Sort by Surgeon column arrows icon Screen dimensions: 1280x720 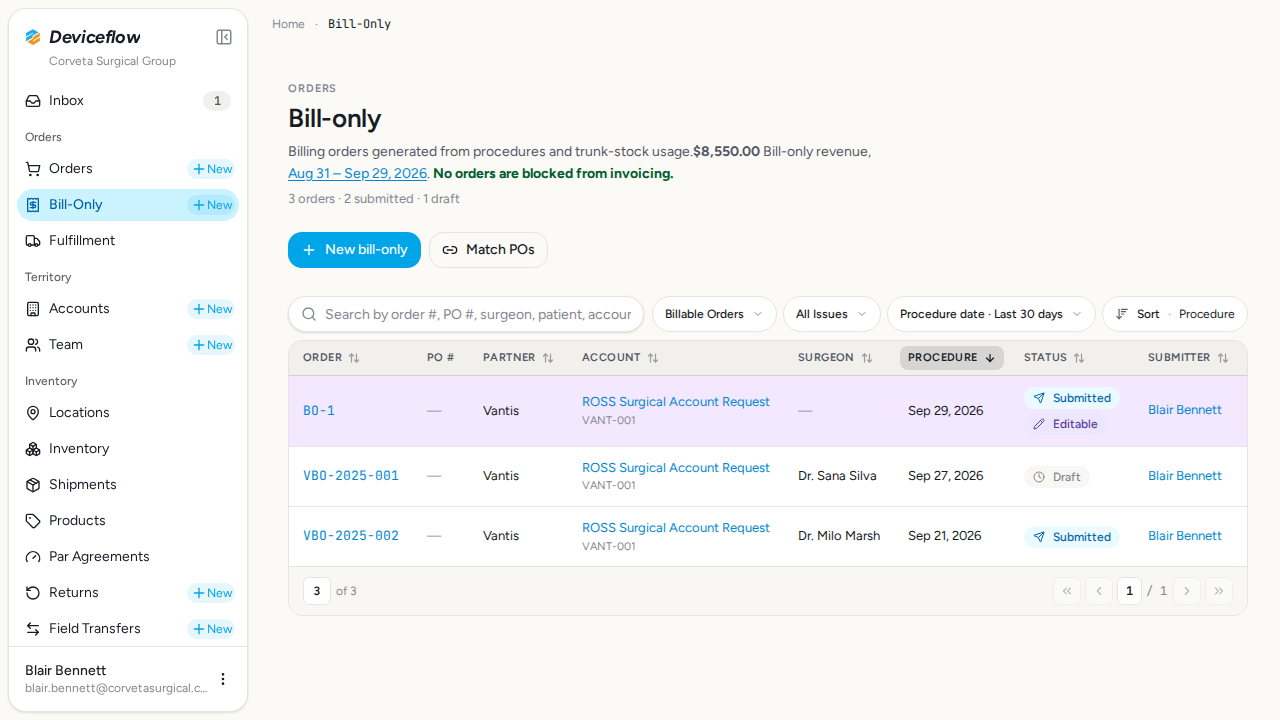pyautogui.click(x=867, y=358)
